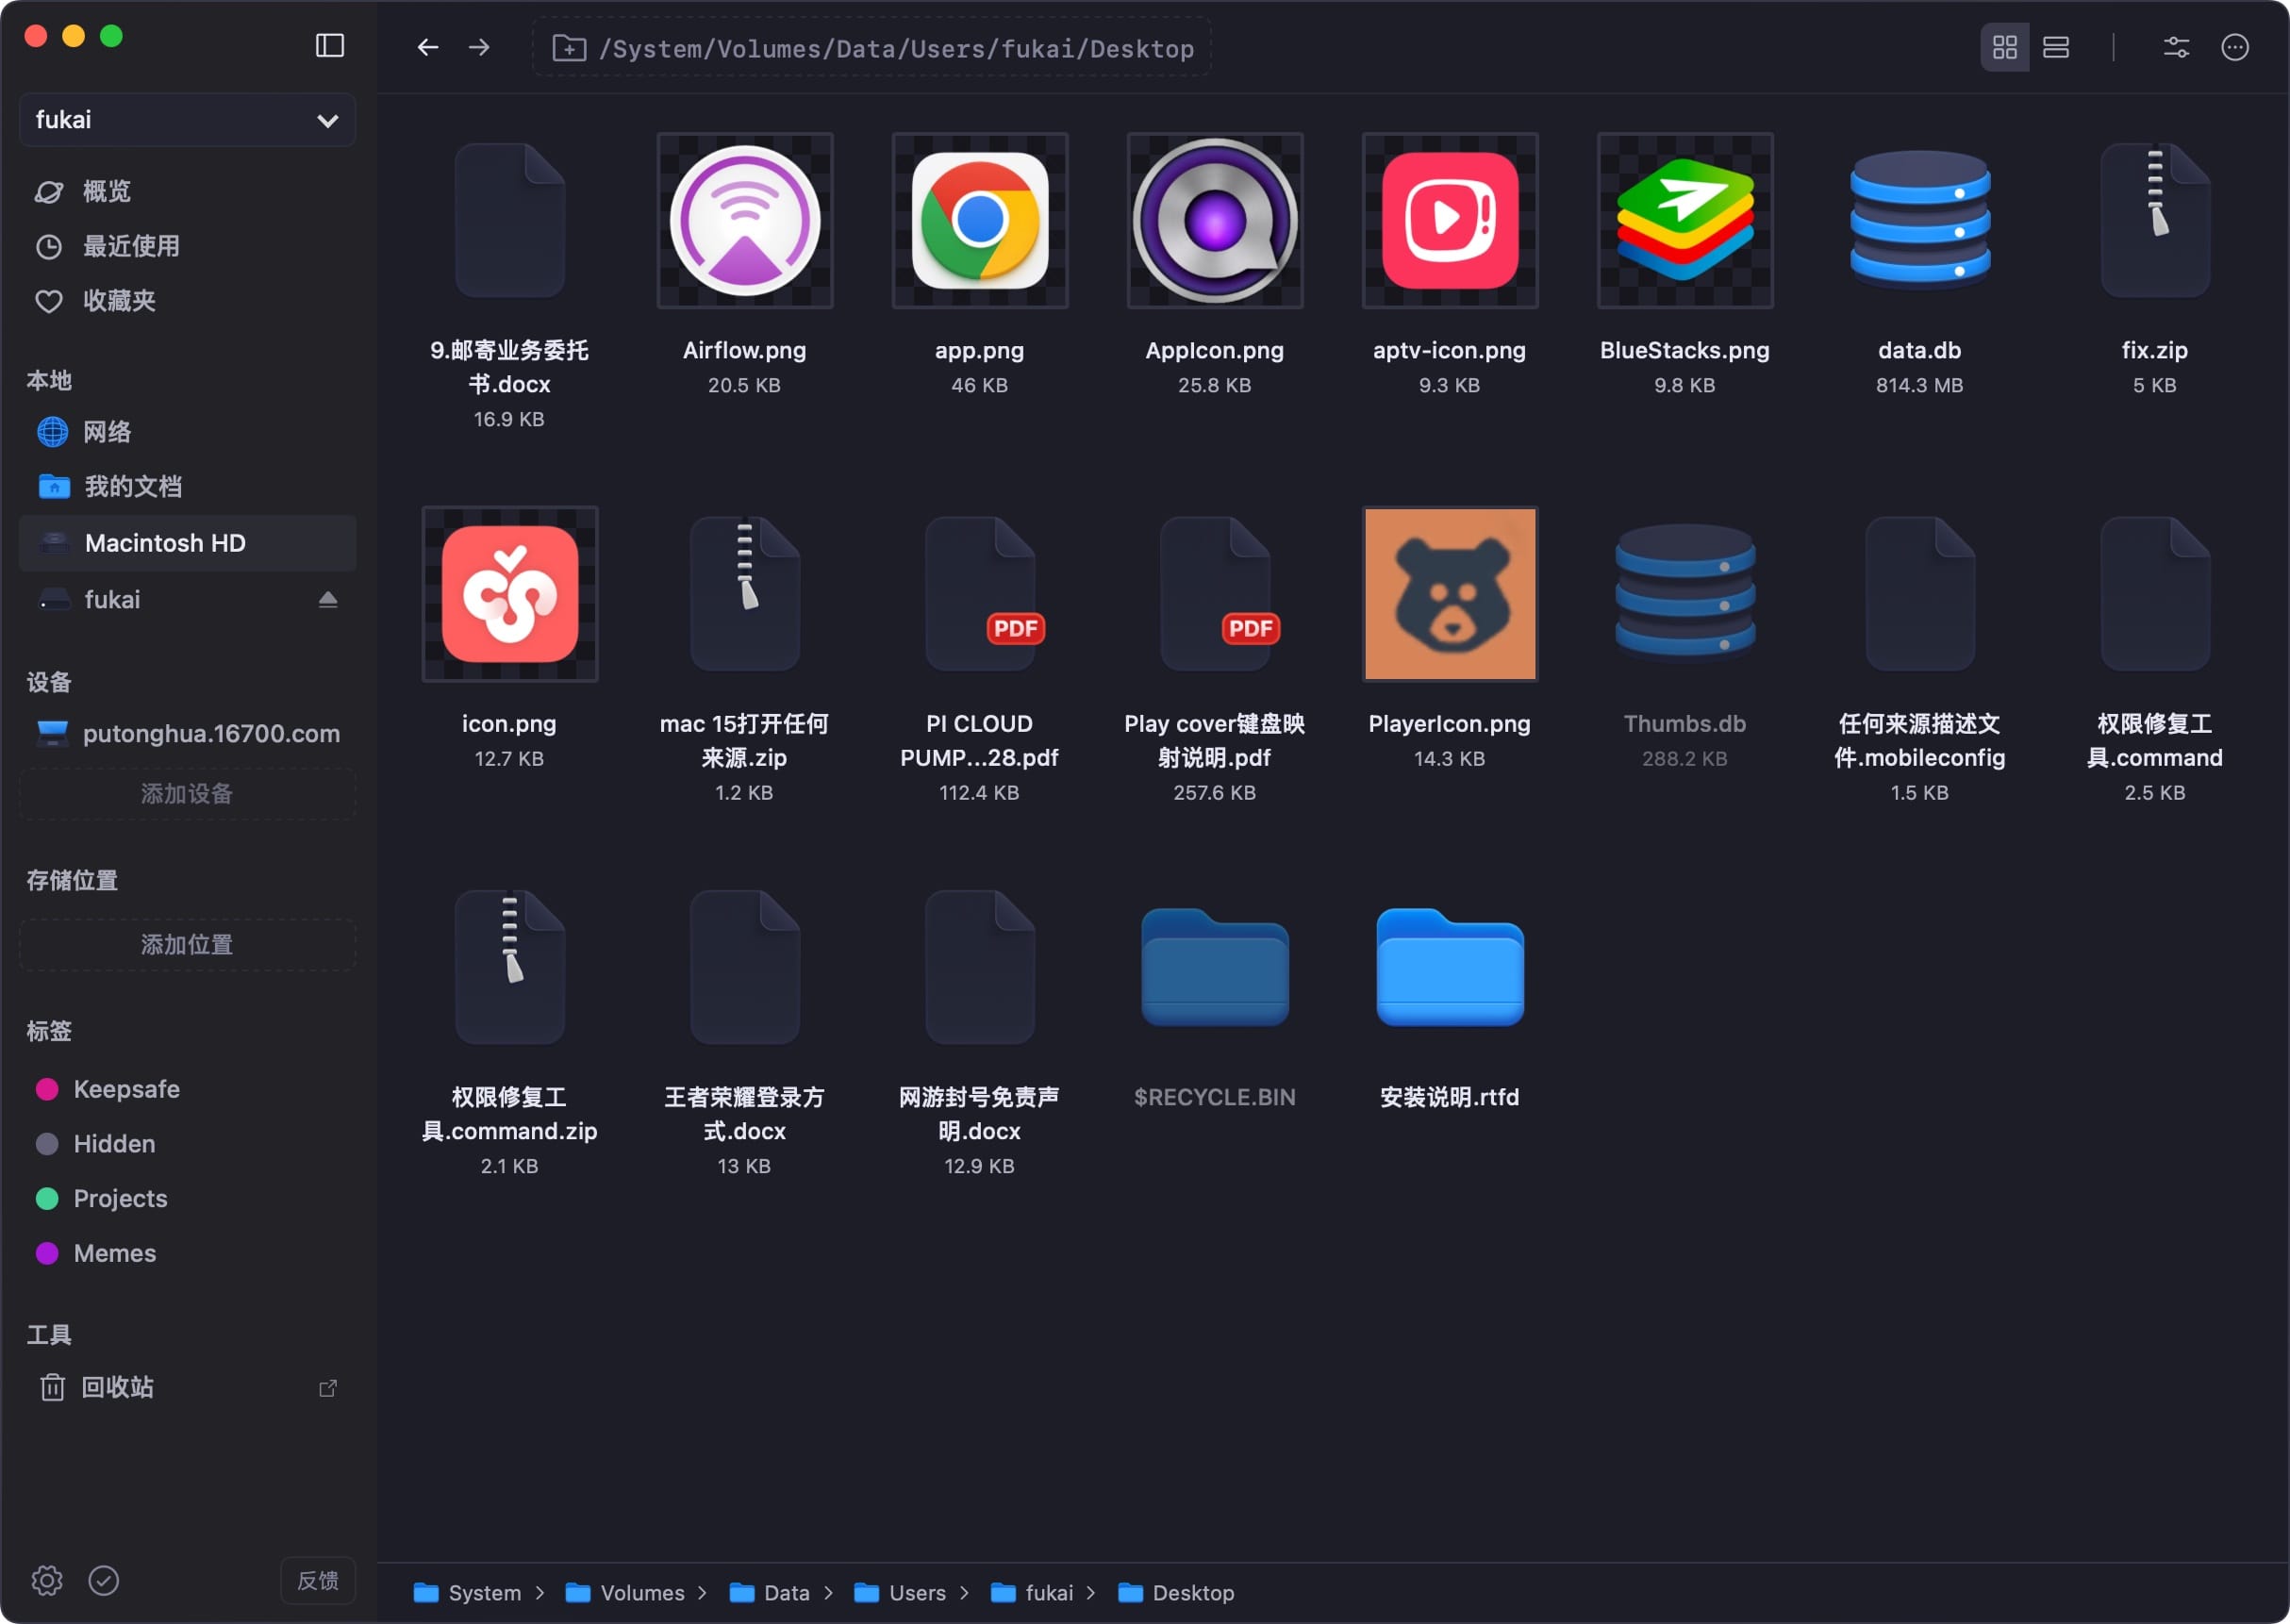Switch to grid view
Viewport: 2290px width, 1624px height.
click(2004, 47)
